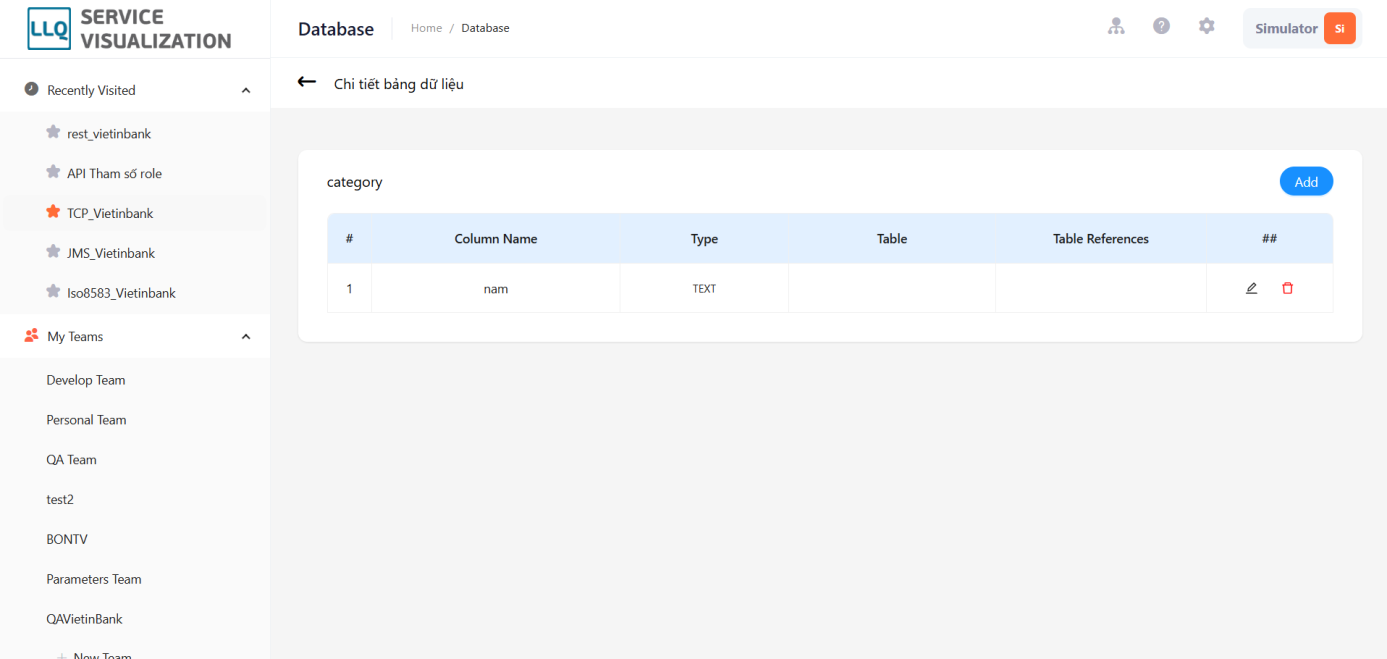Click the blue Add button
Screen dimensions: 1387x659
pos(1306,181)
